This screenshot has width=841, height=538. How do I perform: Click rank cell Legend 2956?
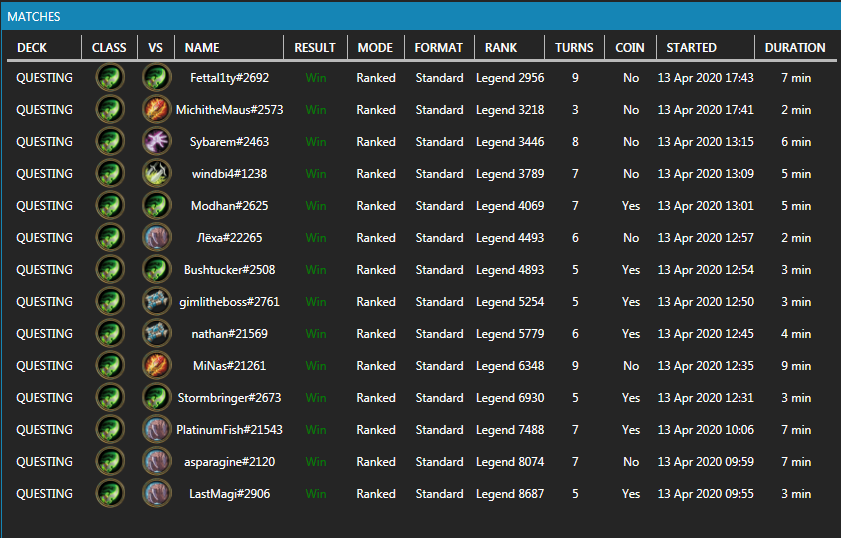tap(510, 78)
